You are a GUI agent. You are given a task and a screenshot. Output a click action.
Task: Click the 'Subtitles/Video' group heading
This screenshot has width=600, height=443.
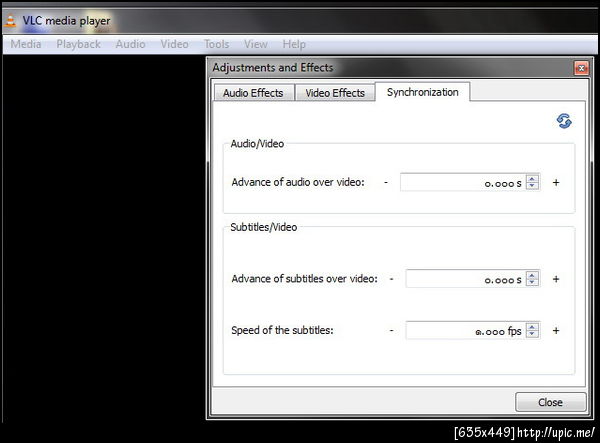(264, 227)
